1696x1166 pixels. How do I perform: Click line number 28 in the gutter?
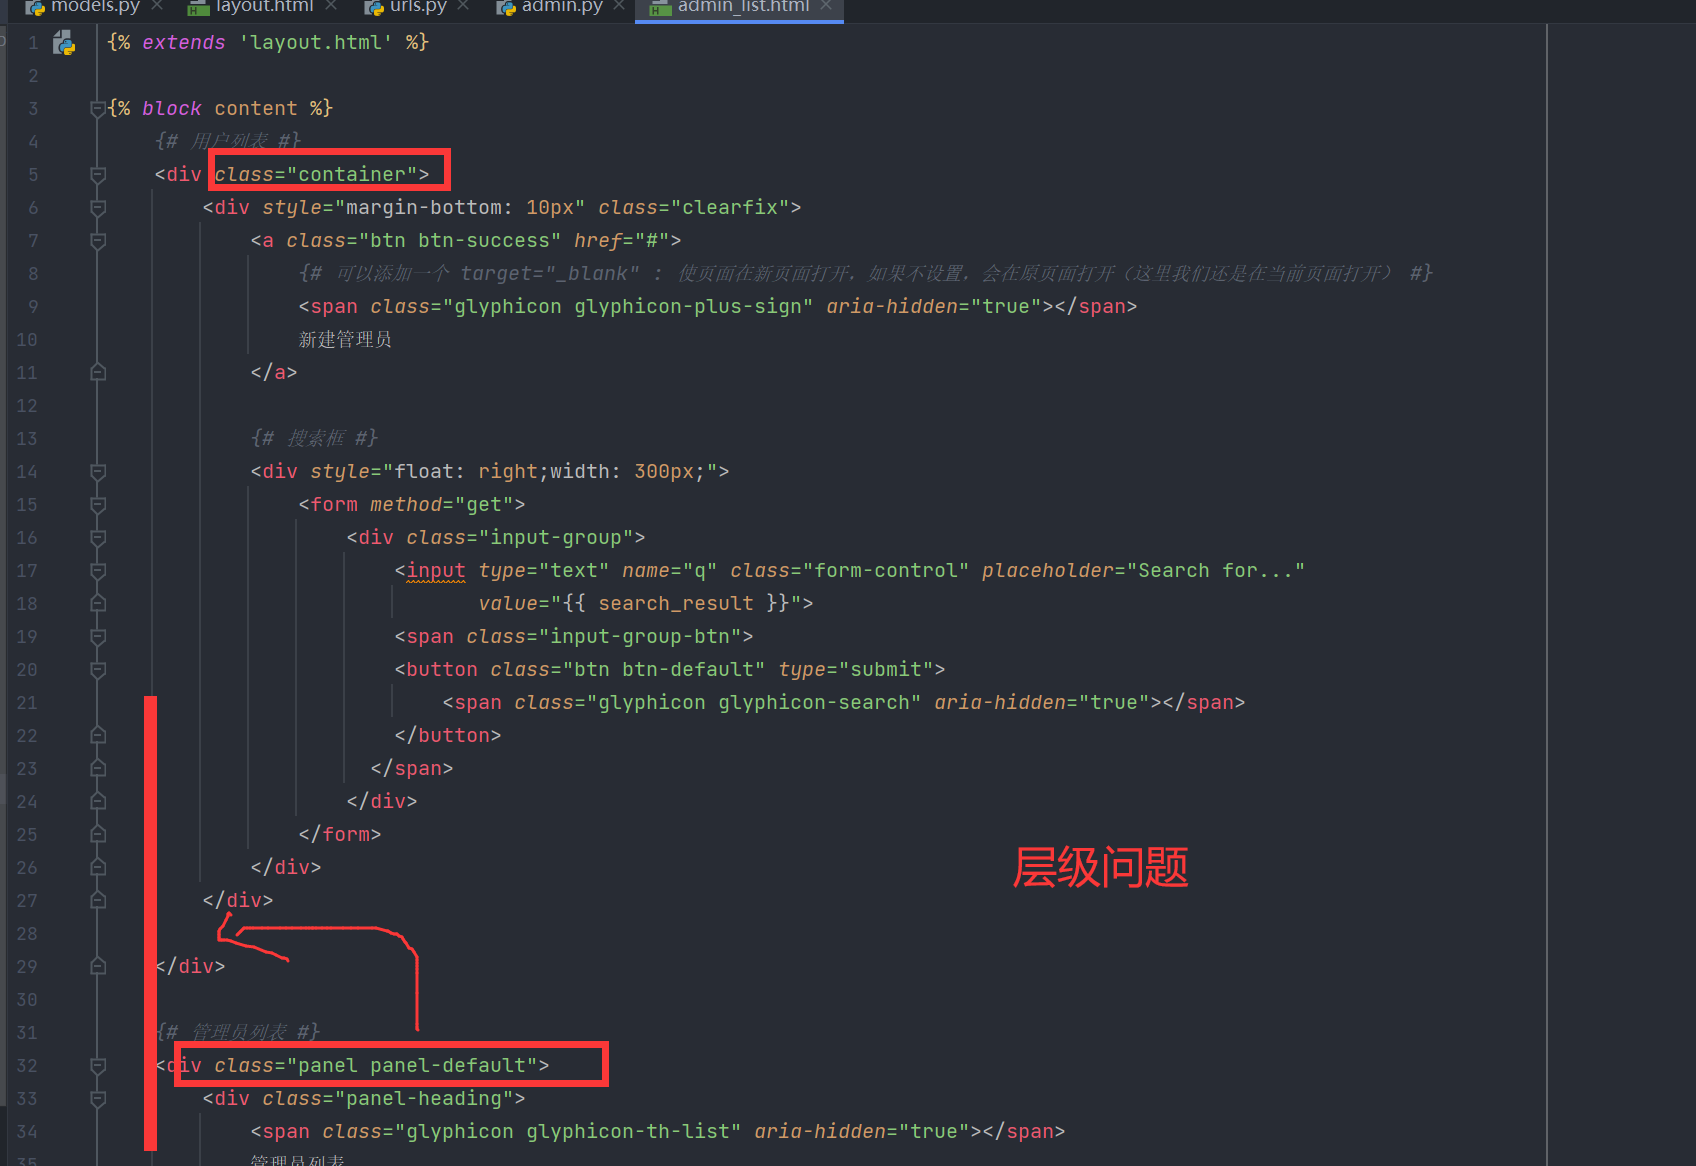click(27, 934)
